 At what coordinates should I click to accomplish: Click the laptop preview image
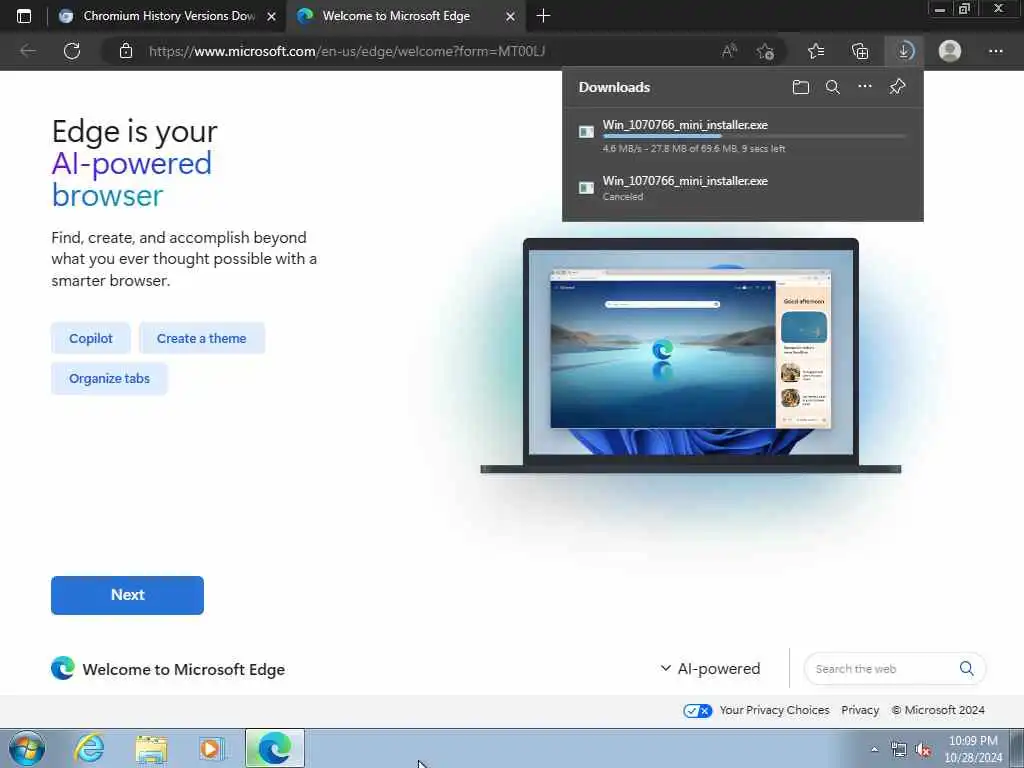(690, 356)
